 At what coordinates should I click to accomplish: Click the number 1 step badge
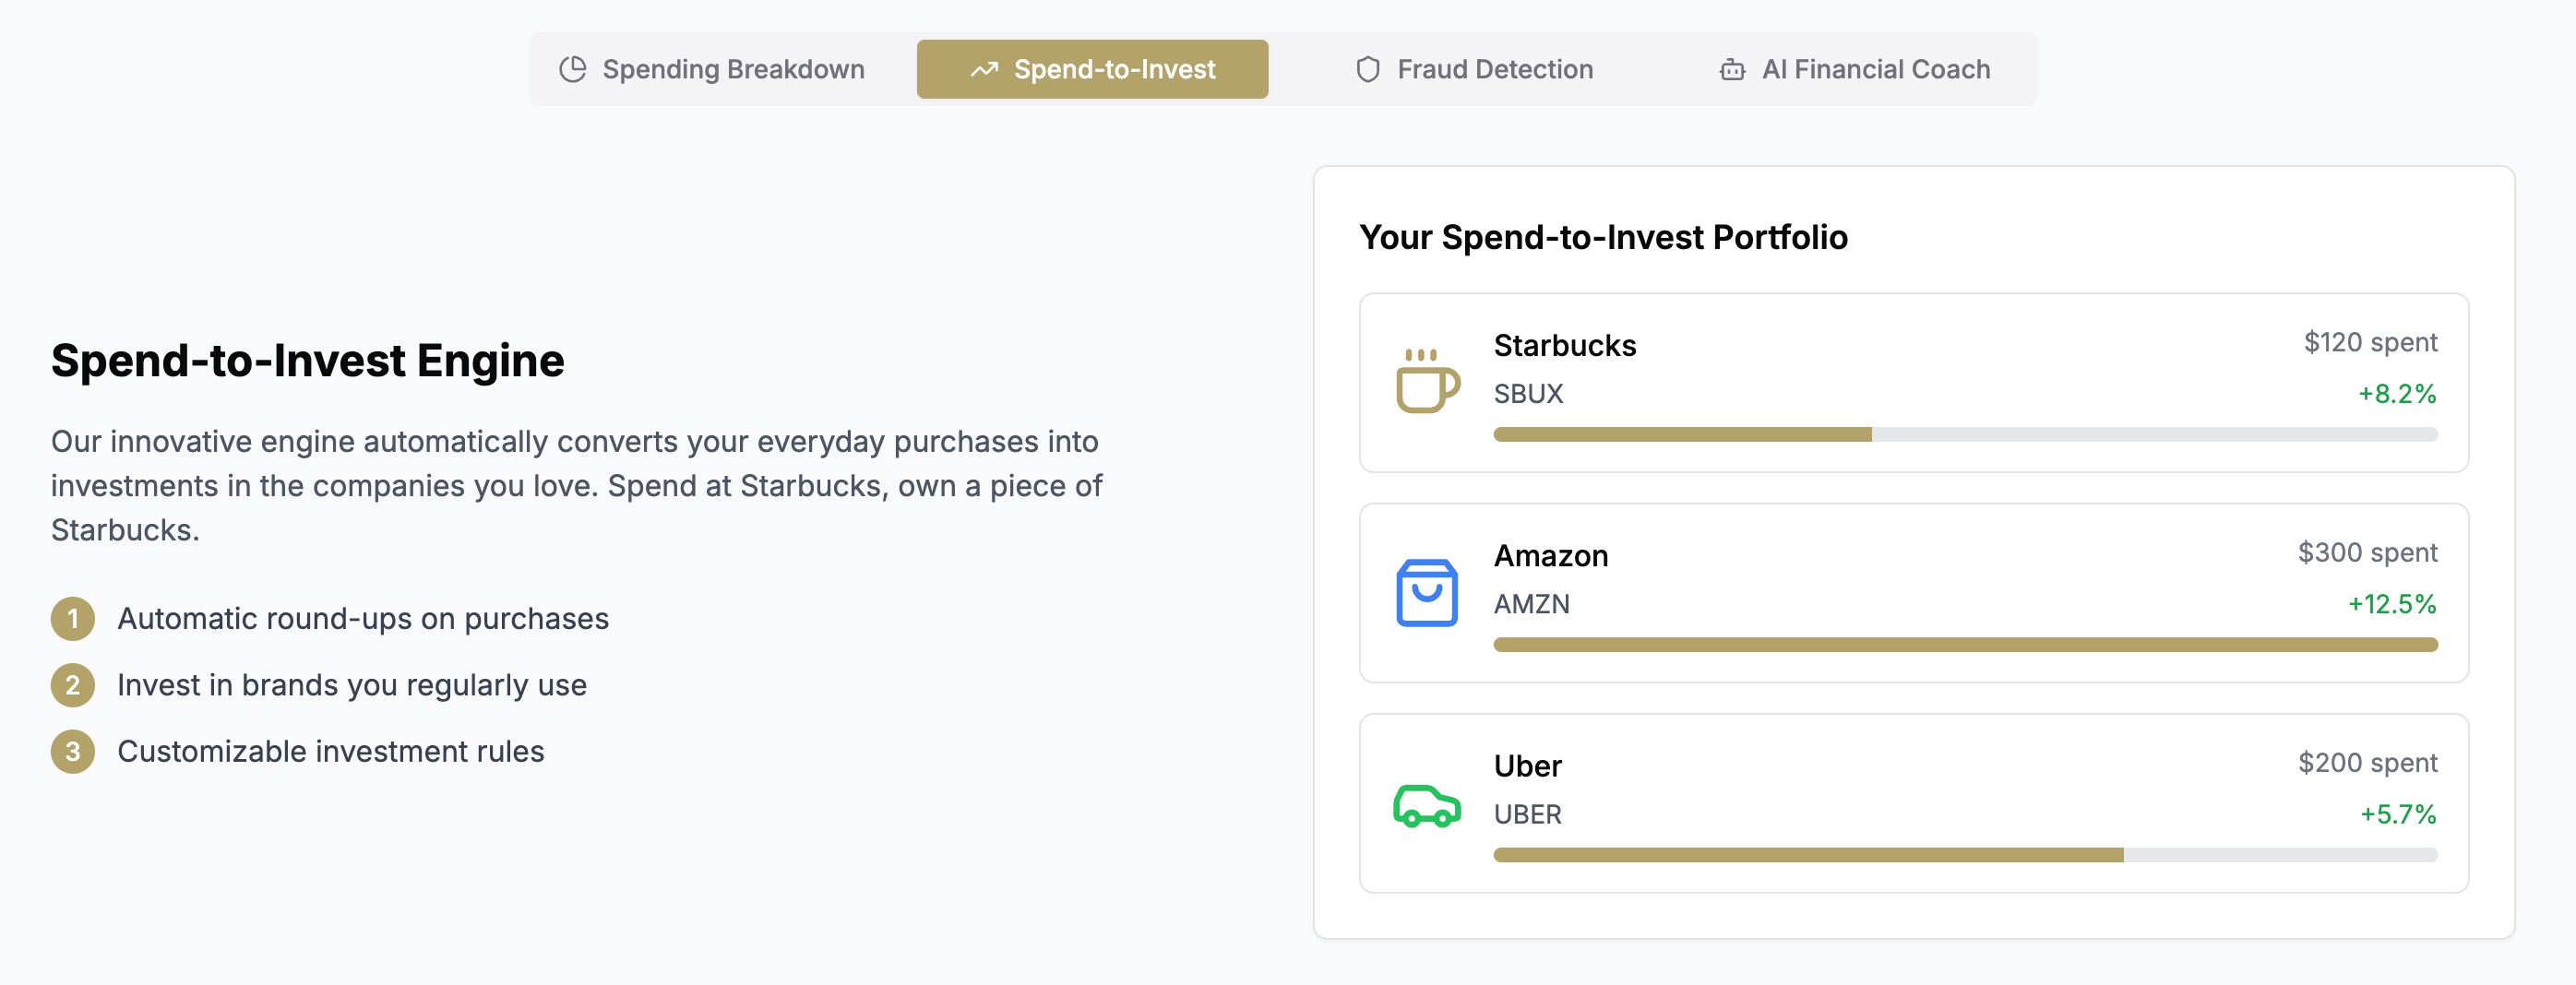[x=73, y=619]
